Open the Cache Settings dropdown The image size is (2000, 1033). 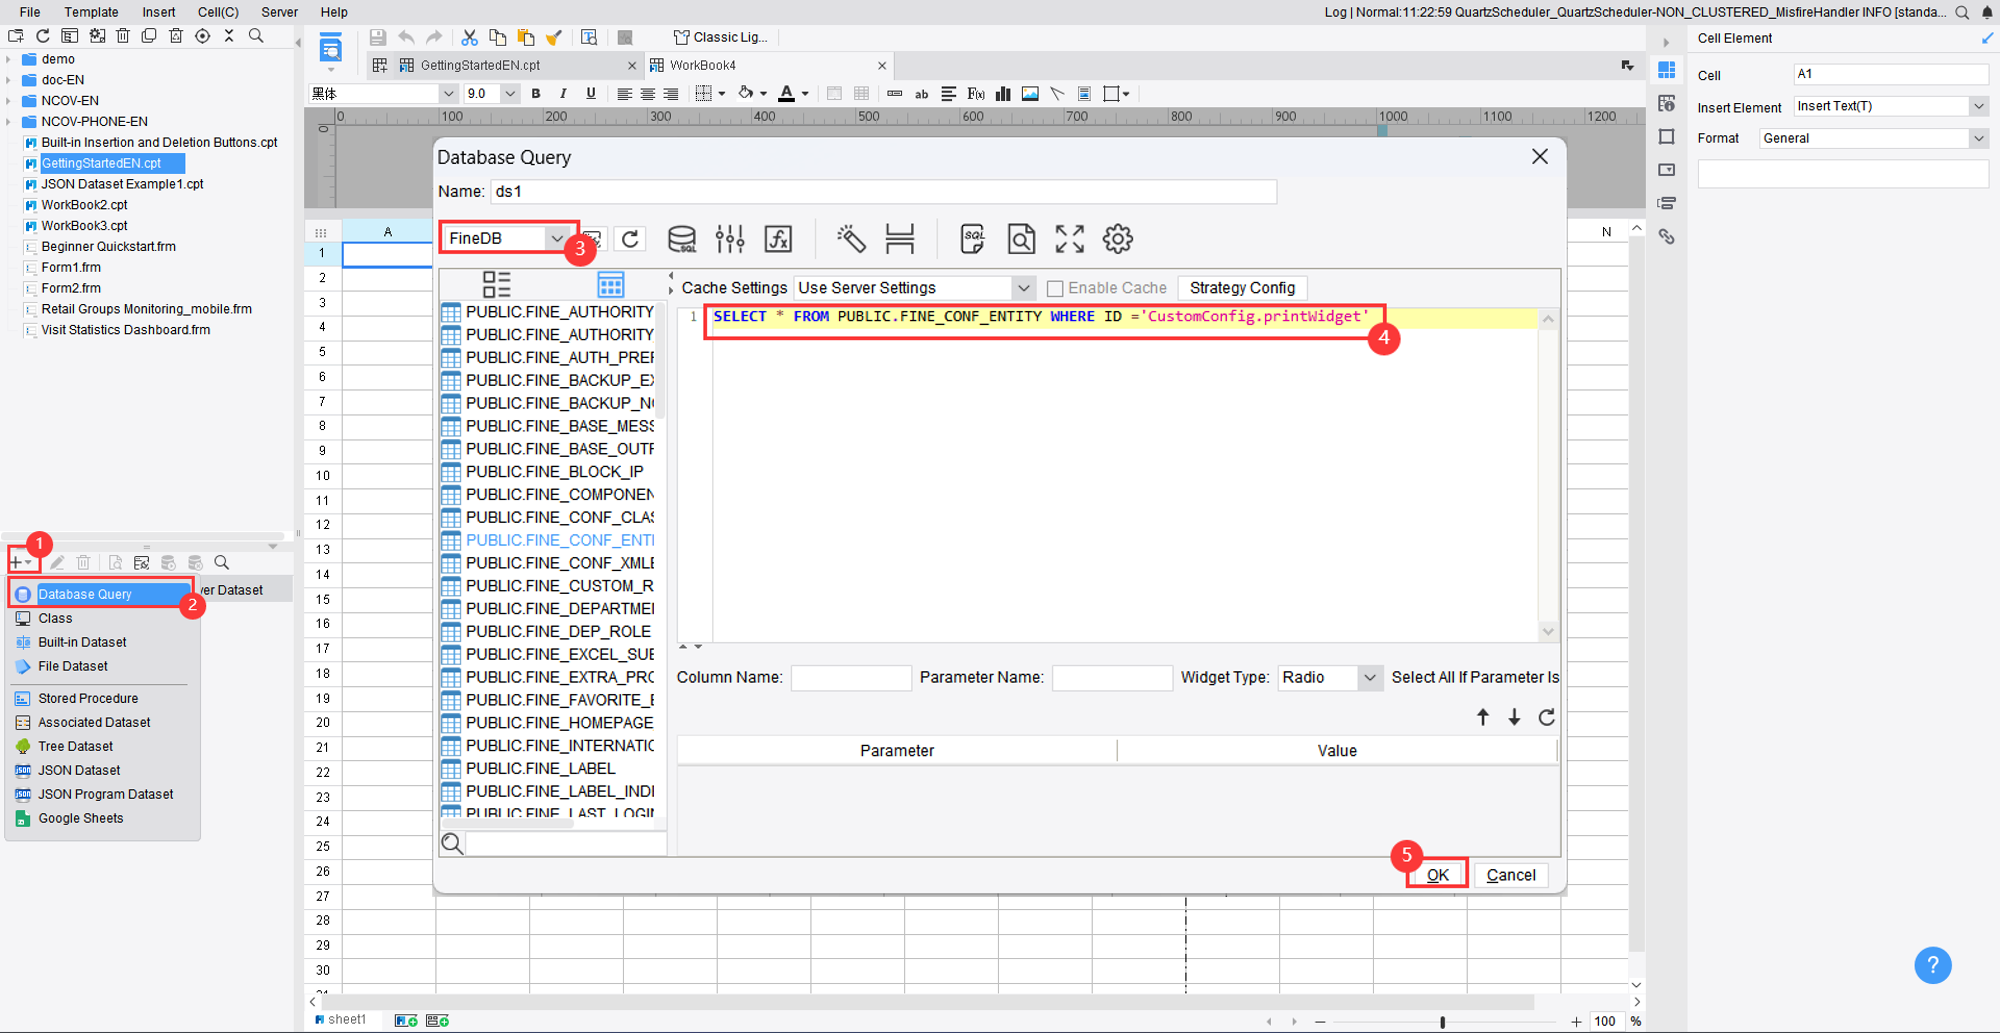point(1022,287)
